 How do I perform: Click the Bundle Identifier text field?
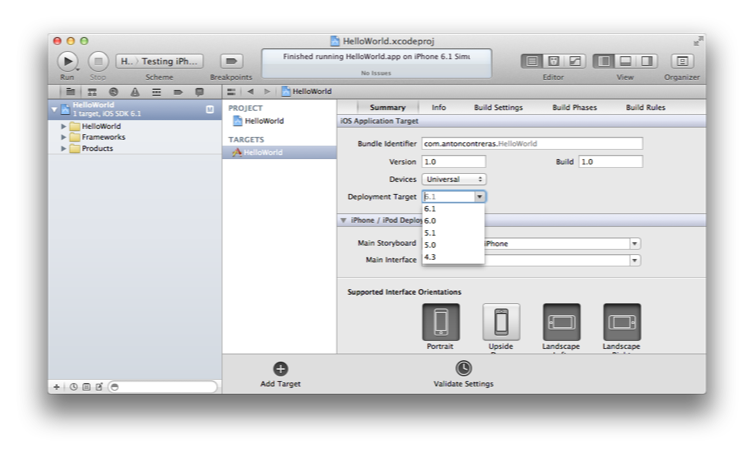click(531, 144)
